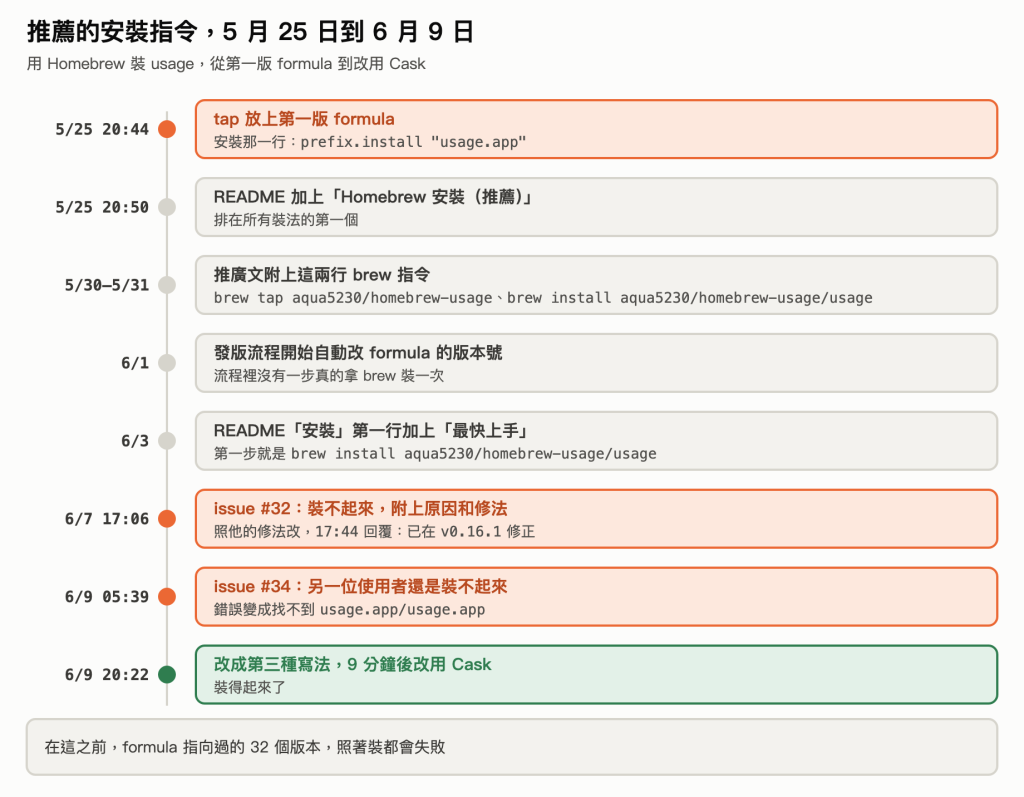Click the green title "改成第三種寫法，9 分鐘後改用 Cask"
Screen dimensions: 1024x797
[353, 664]
